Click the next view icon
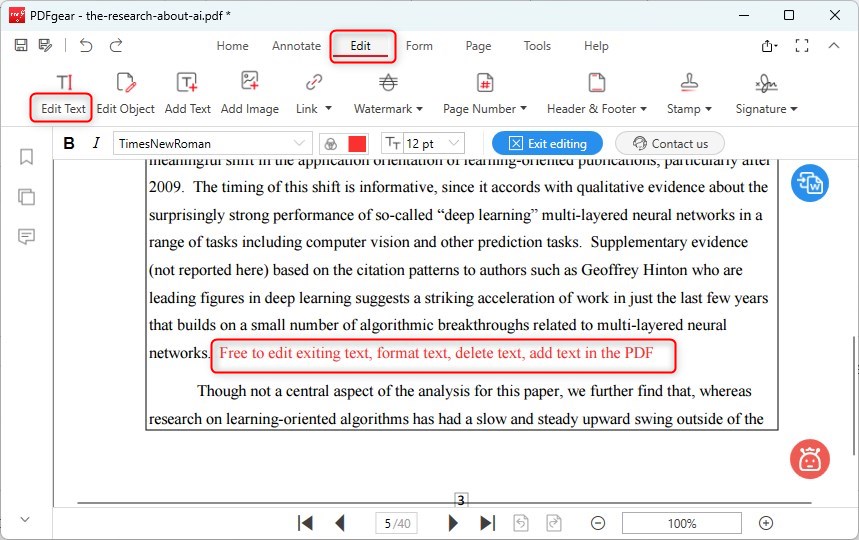 (554, 523)
